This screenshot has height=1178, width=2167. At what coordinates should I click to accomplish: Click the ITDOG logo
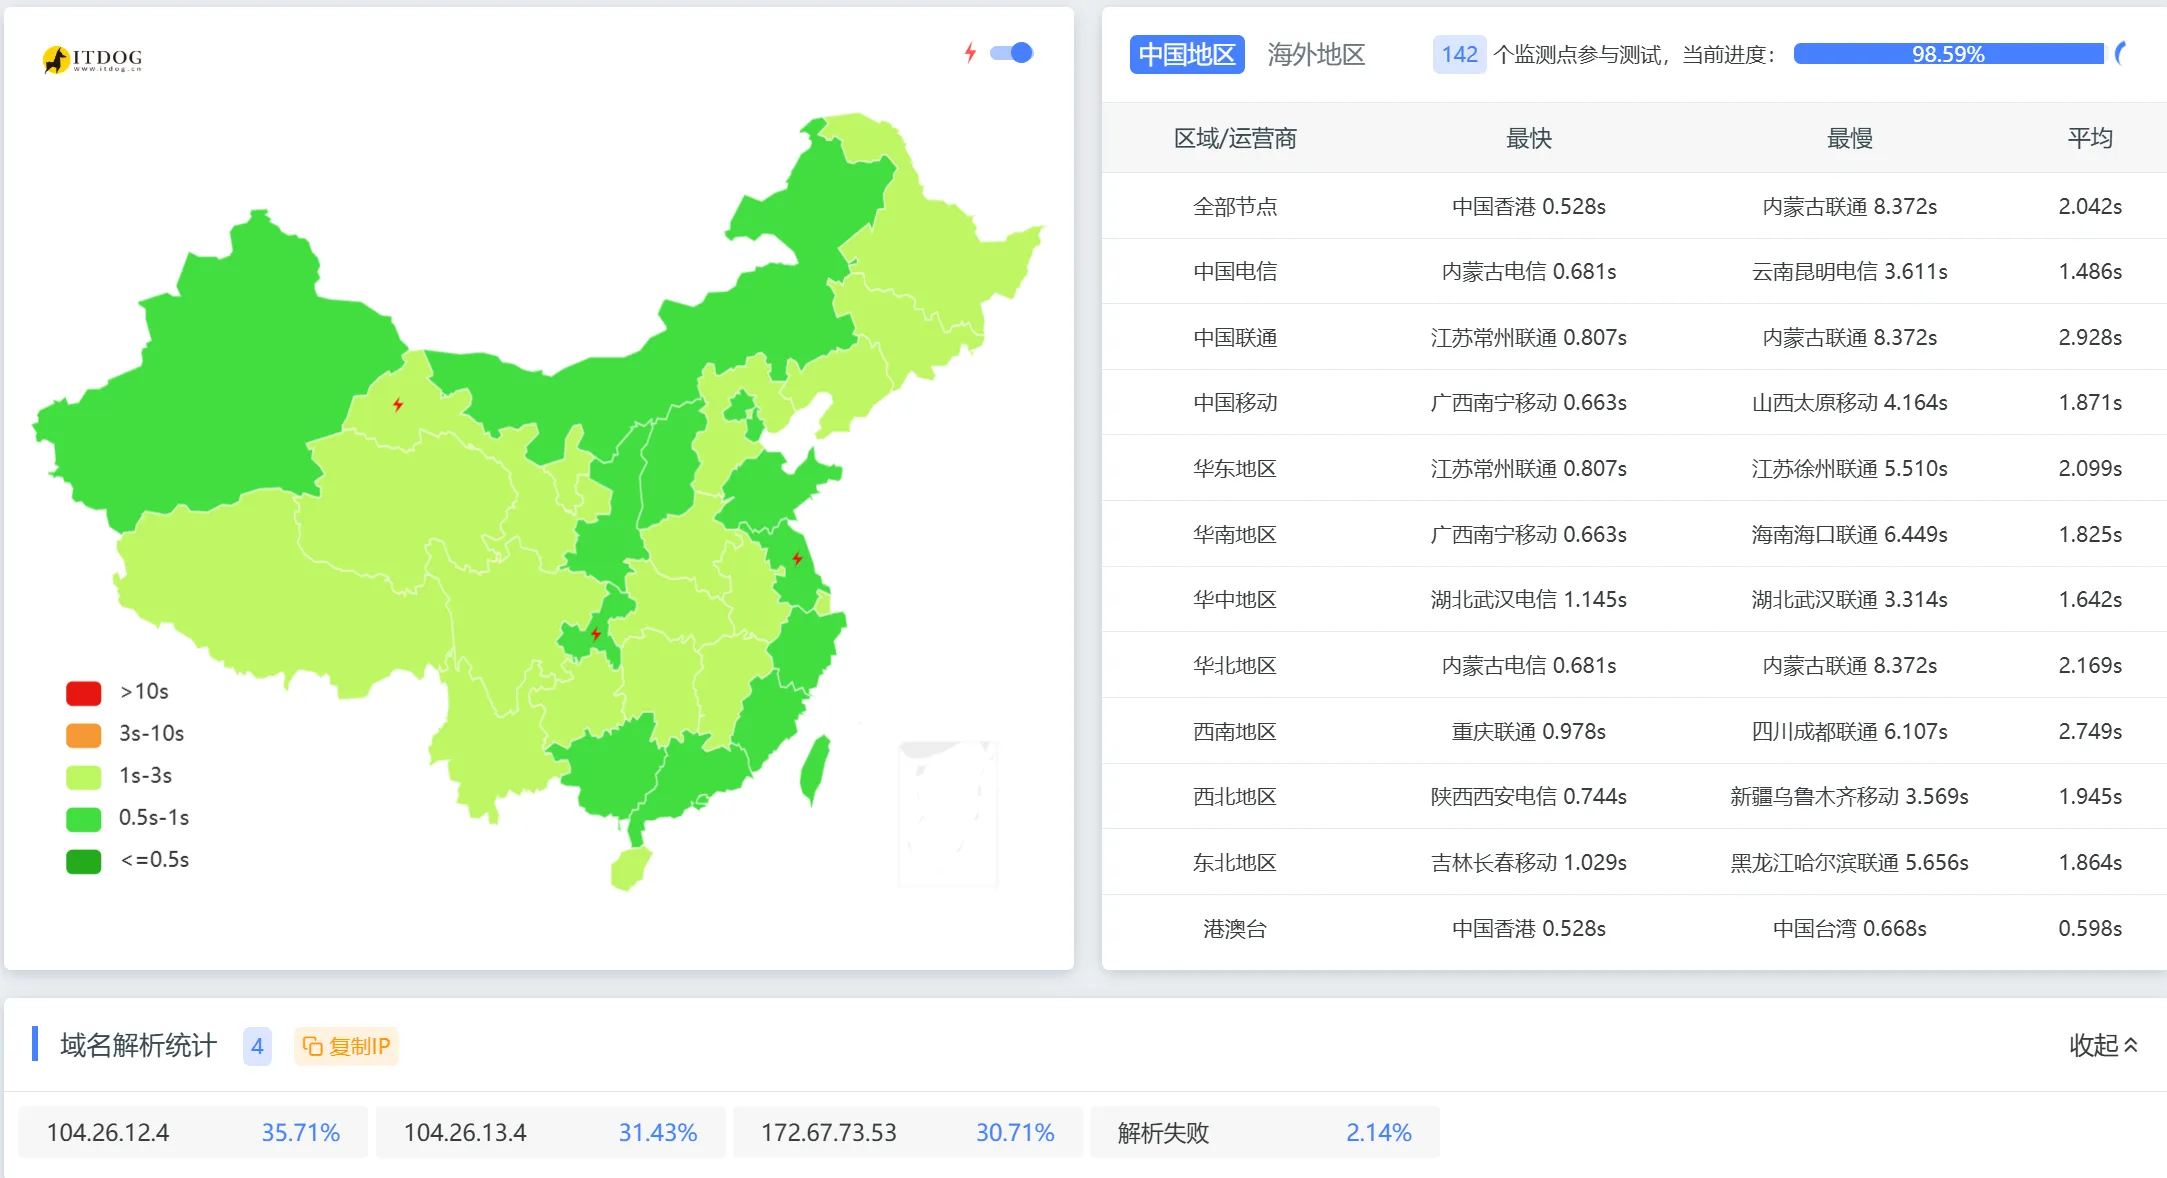click(x=92, y=59)
